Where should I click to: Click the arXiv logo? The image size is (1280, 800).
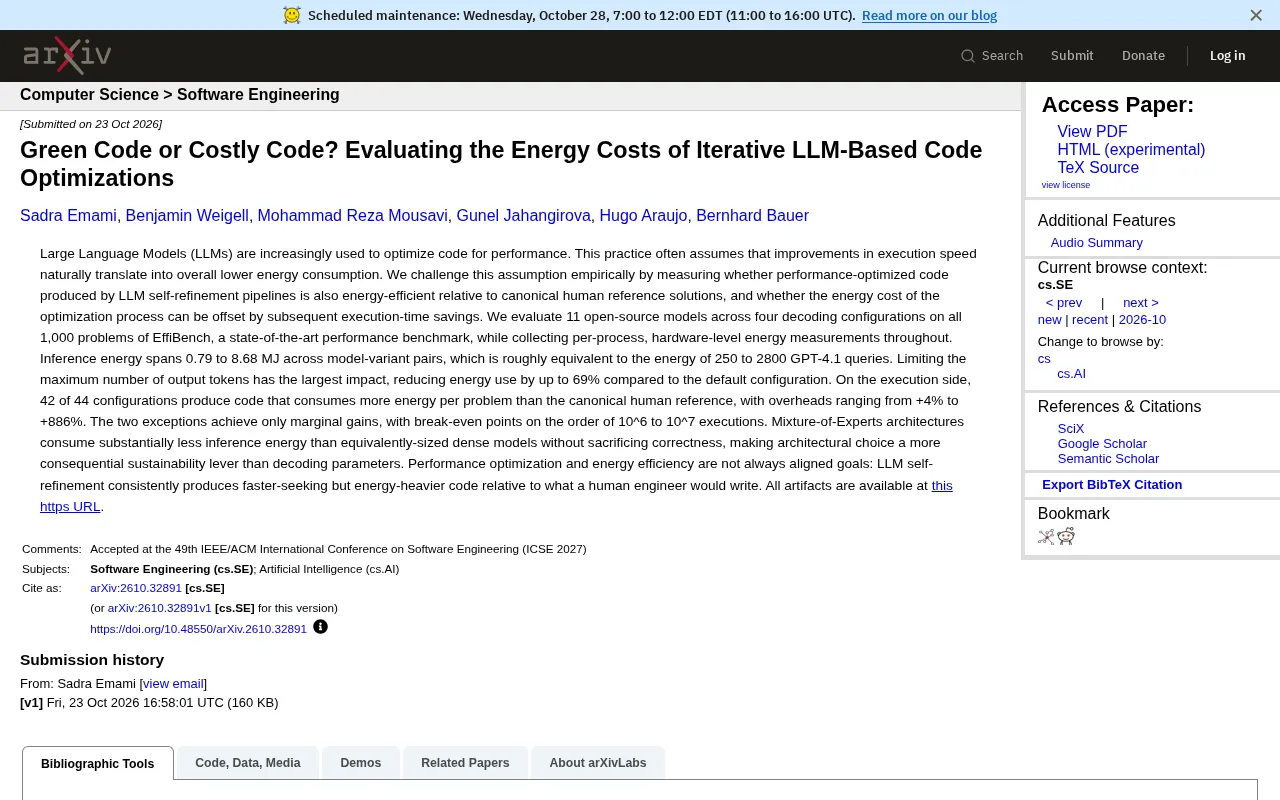coord(67,55)
